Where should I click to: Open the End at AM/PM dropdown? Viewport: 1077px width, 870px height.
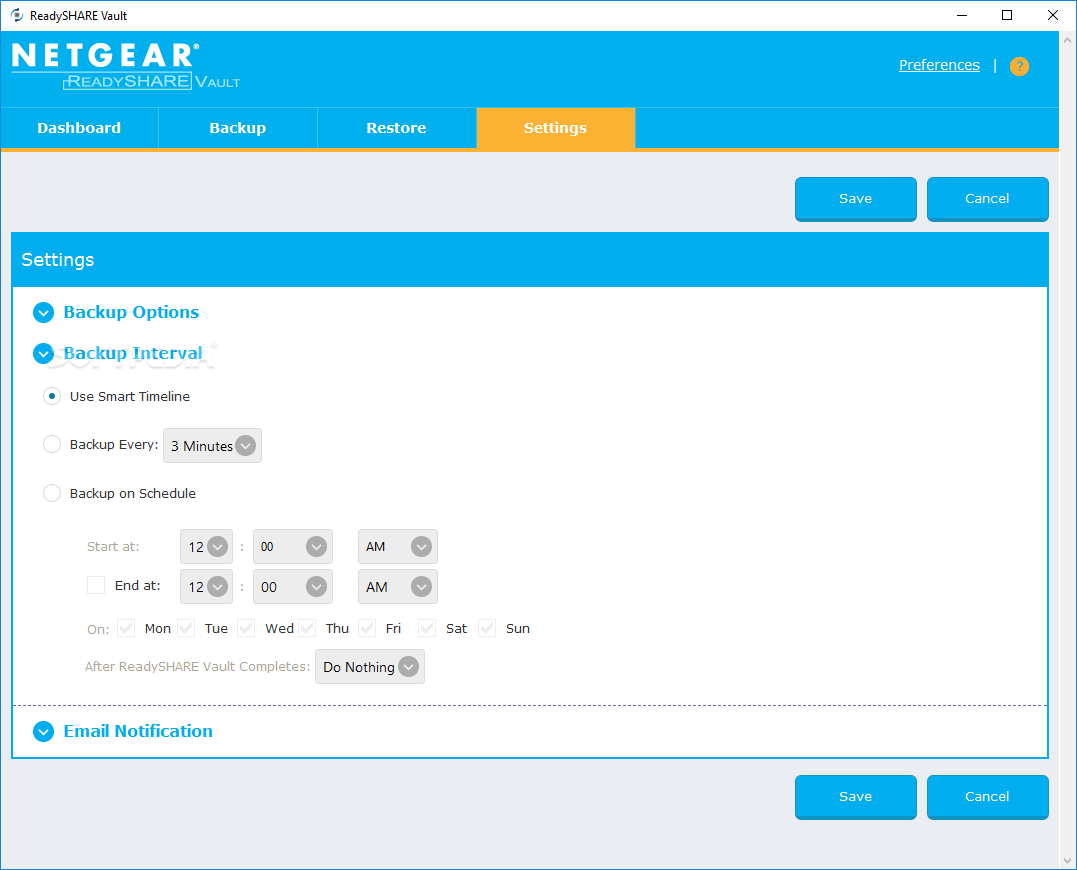point(398,586)
